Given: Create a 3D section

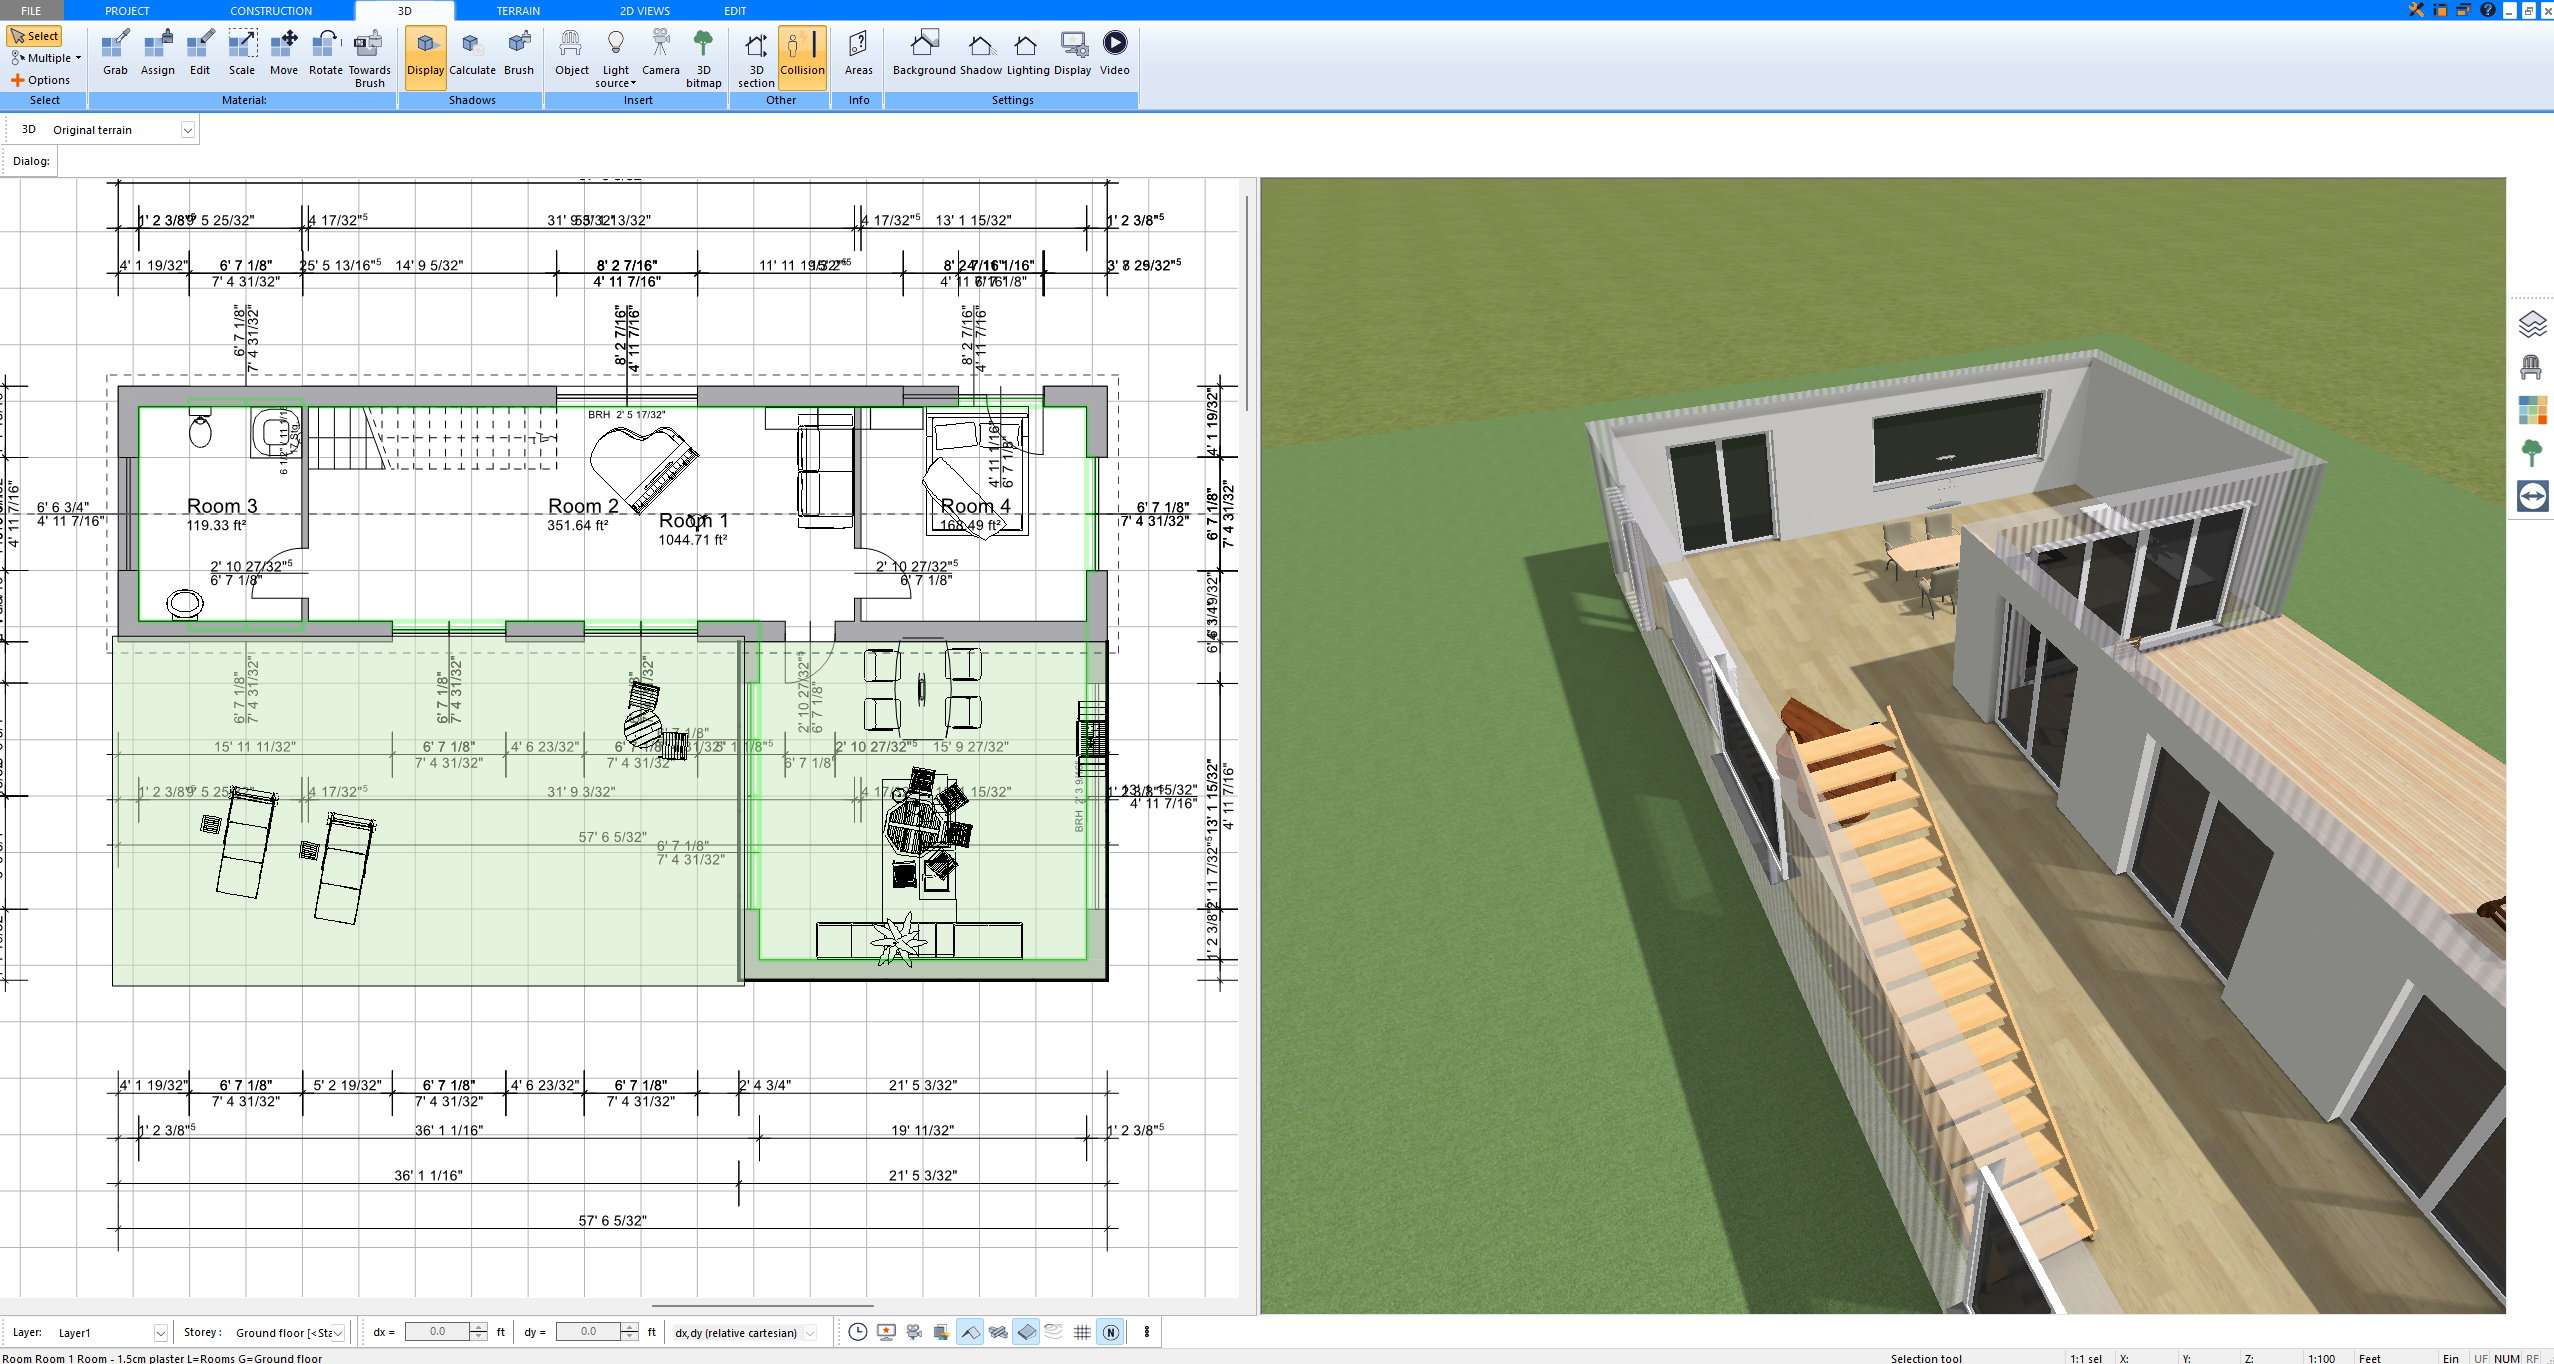Looking at the screenshot, I should pyautogui.click(x=756, y=59).
